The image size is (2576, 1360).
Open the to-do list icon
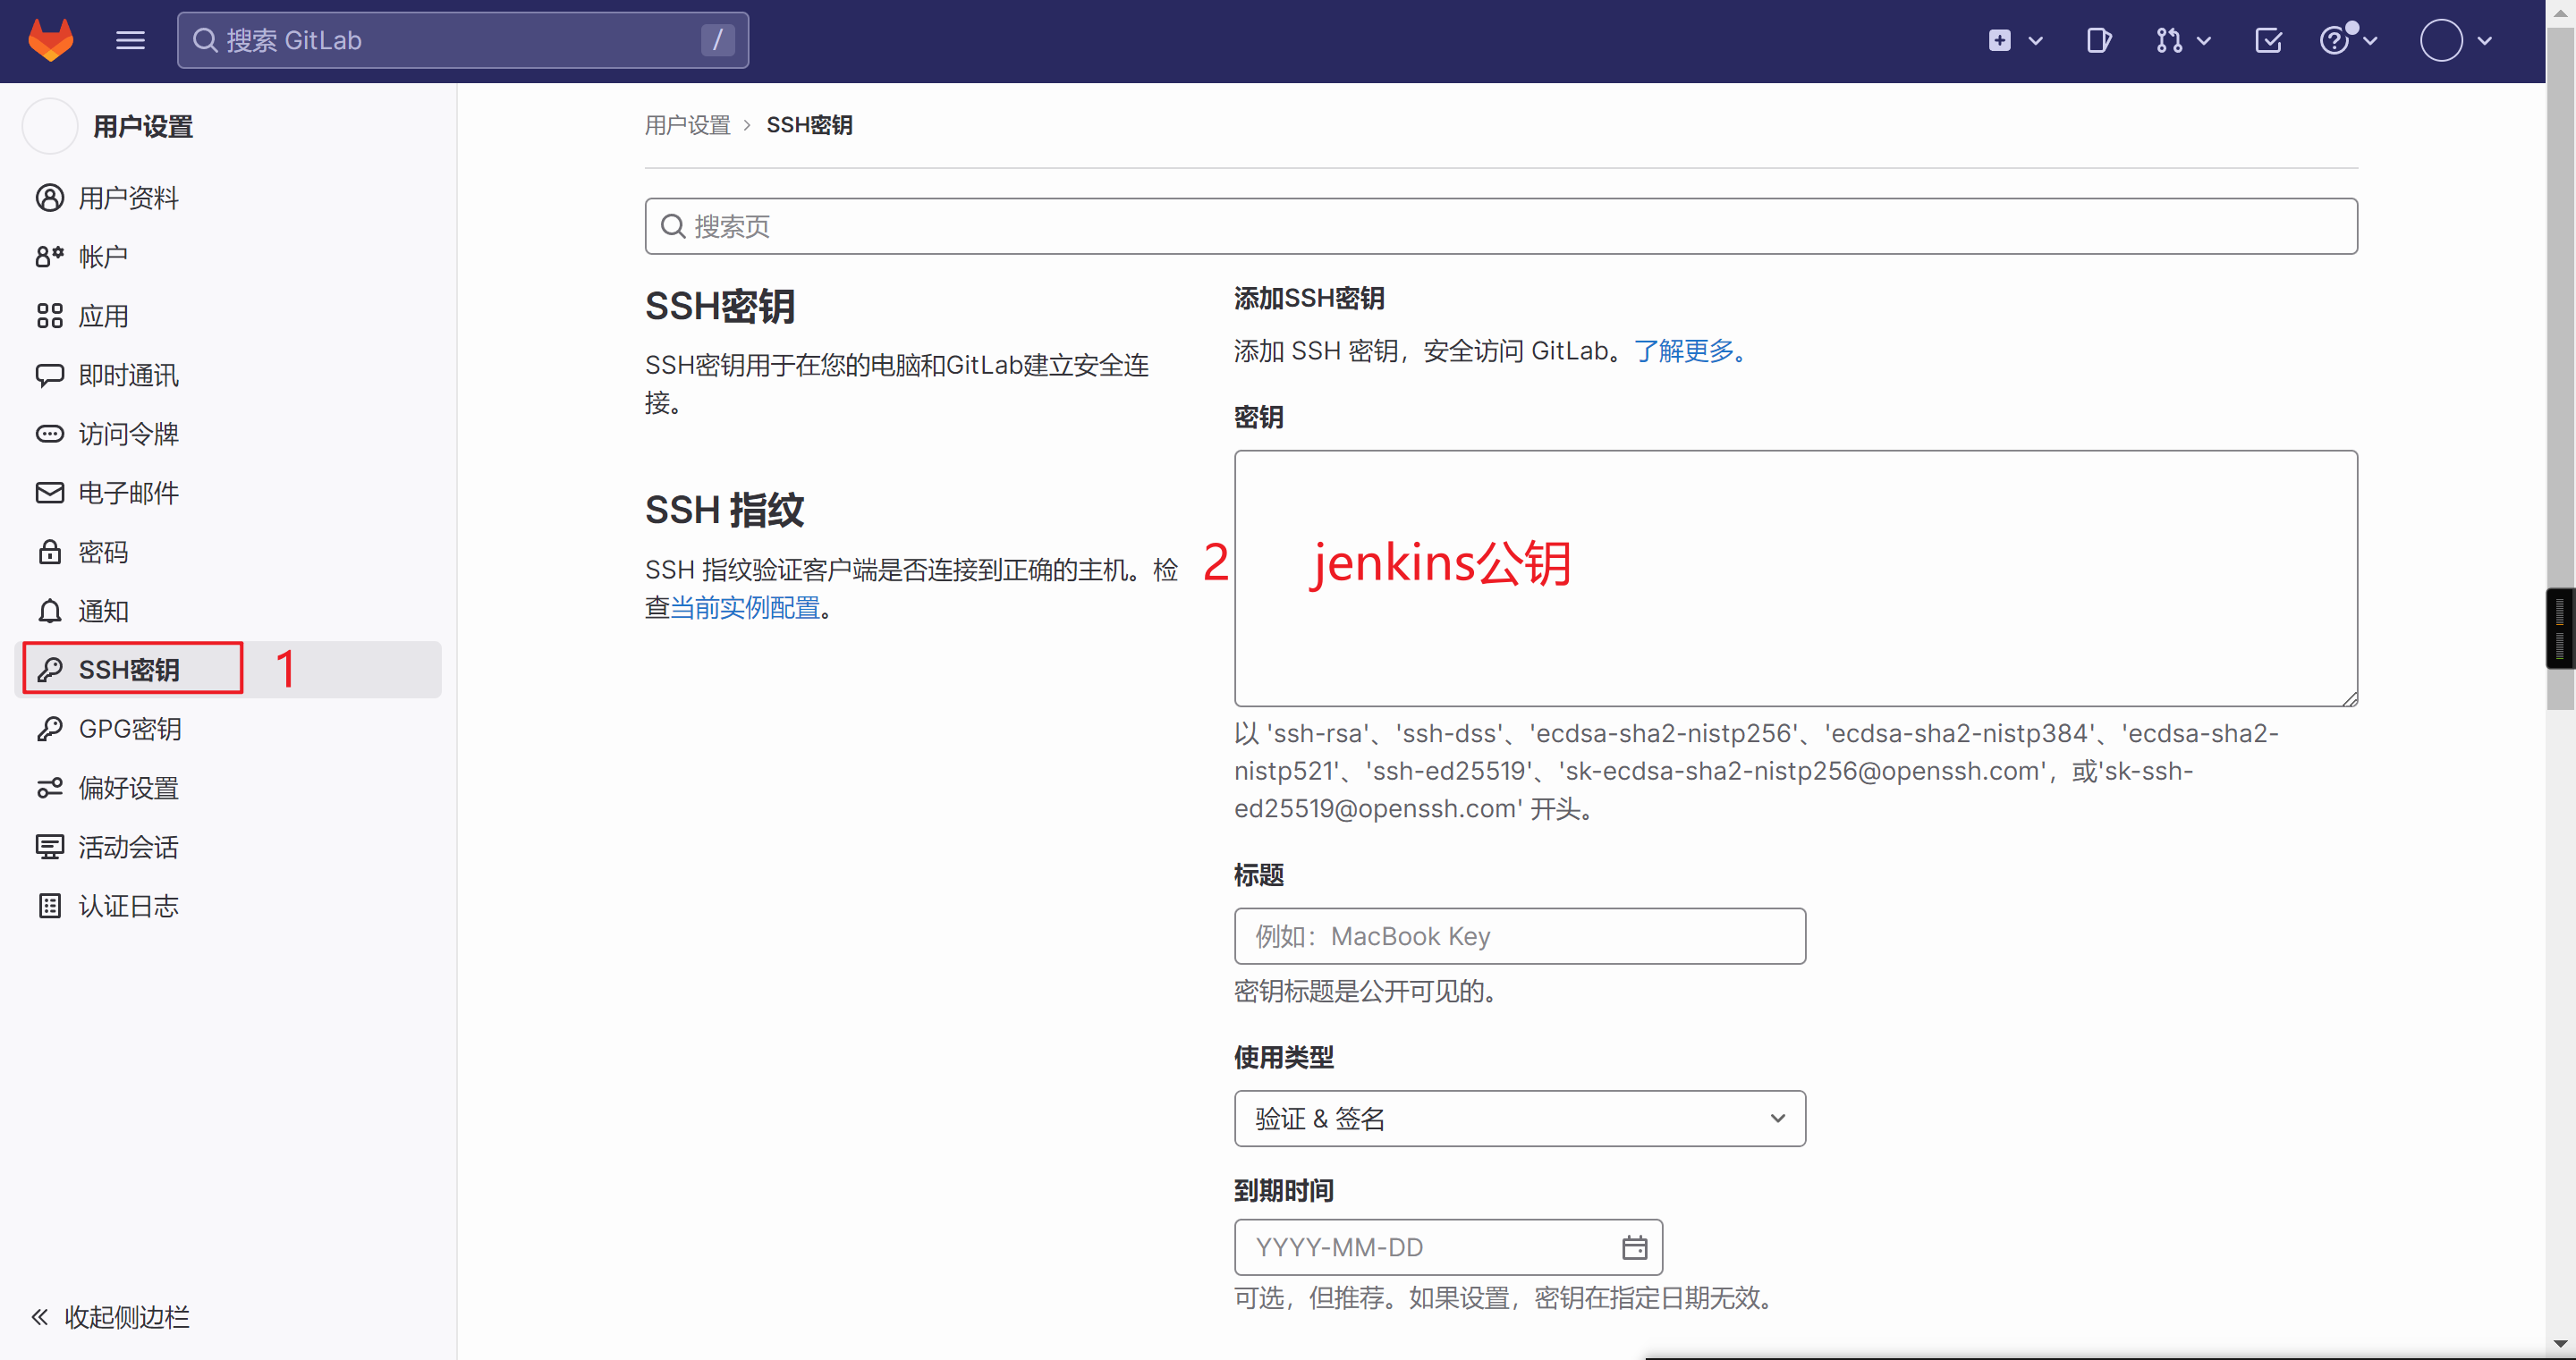coord(2268,40)
